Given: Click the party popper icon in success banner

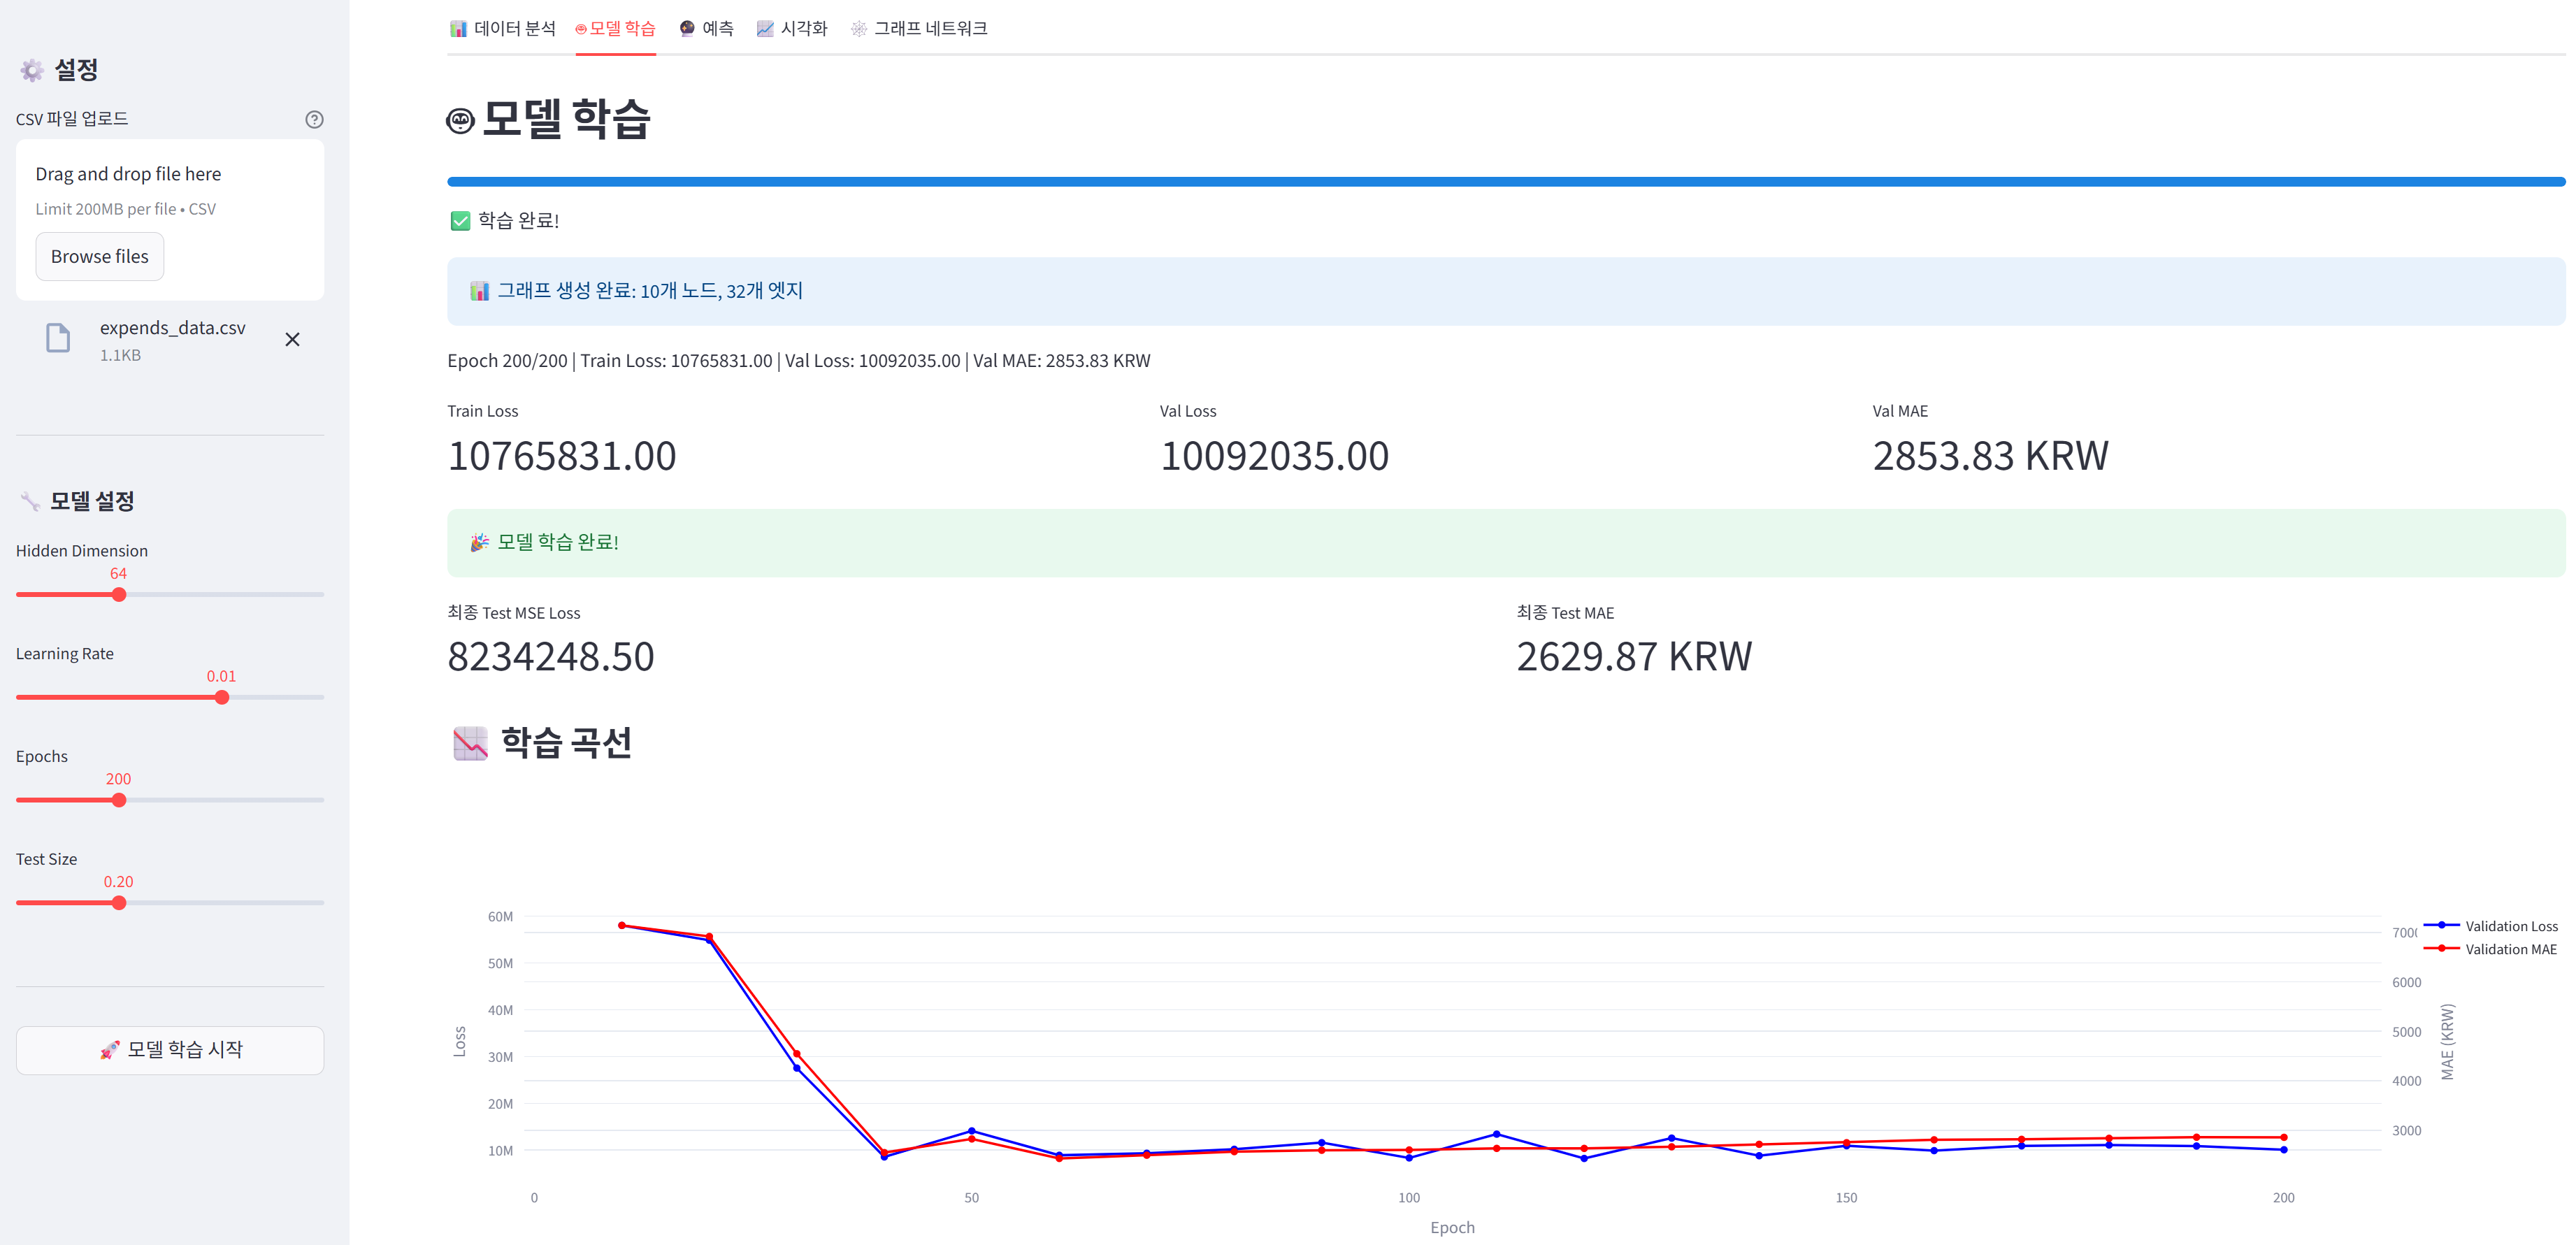Looking at the screenshot, I should [480, 542].
